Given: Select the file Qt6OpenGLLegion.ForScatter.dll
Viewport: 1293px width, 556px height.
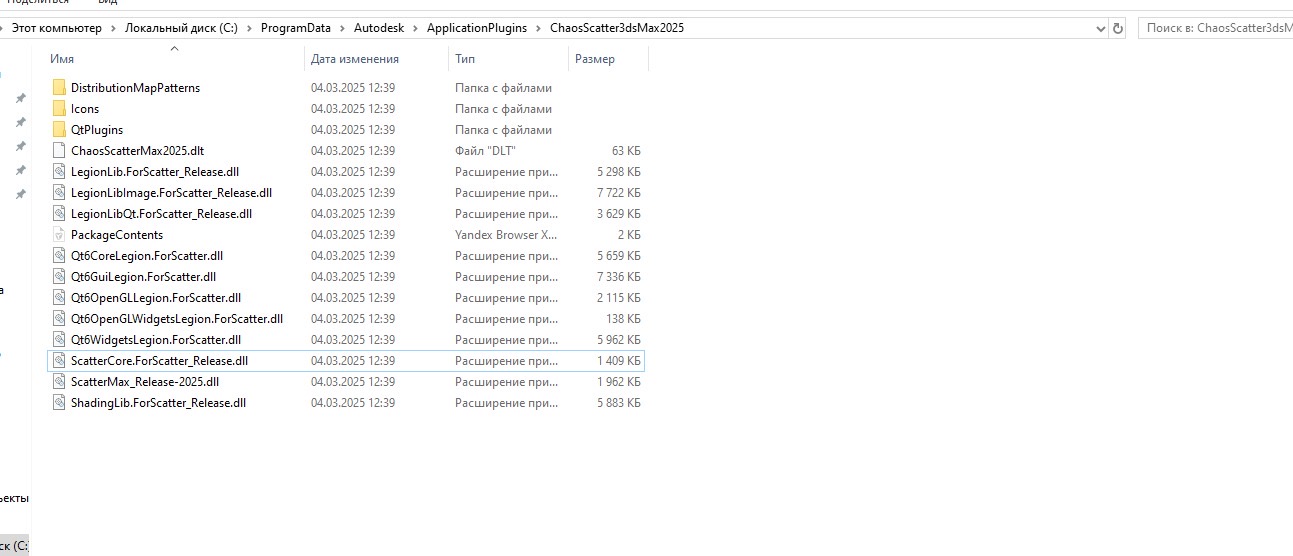Looking at the screenshot, I should click(x=156, y=298).
